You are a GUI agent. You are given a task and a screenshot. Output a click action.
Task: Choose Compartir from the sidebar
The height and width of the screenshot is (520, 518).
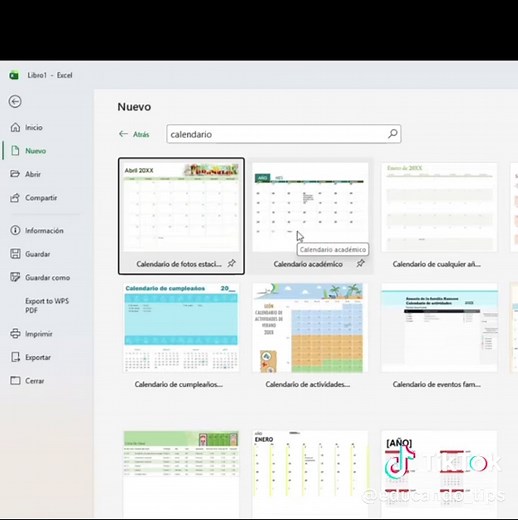click(x=41, y=198)
